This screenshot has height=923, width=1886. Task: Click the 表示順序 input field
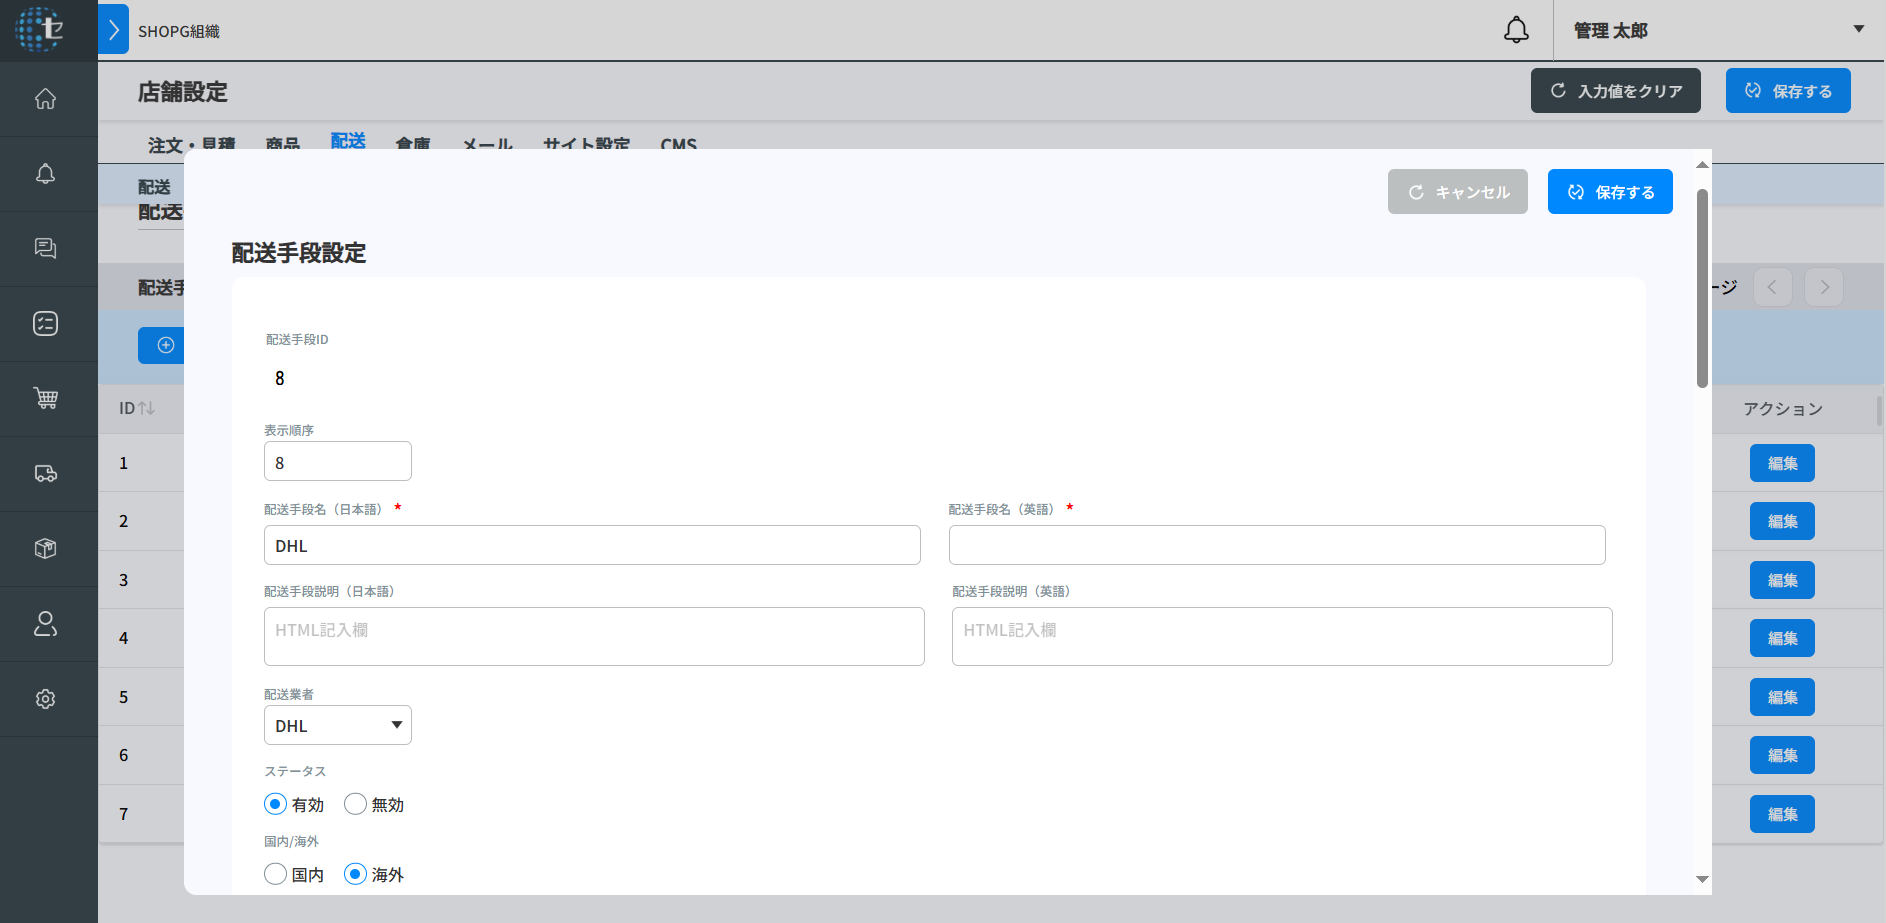tap(338, 461)
